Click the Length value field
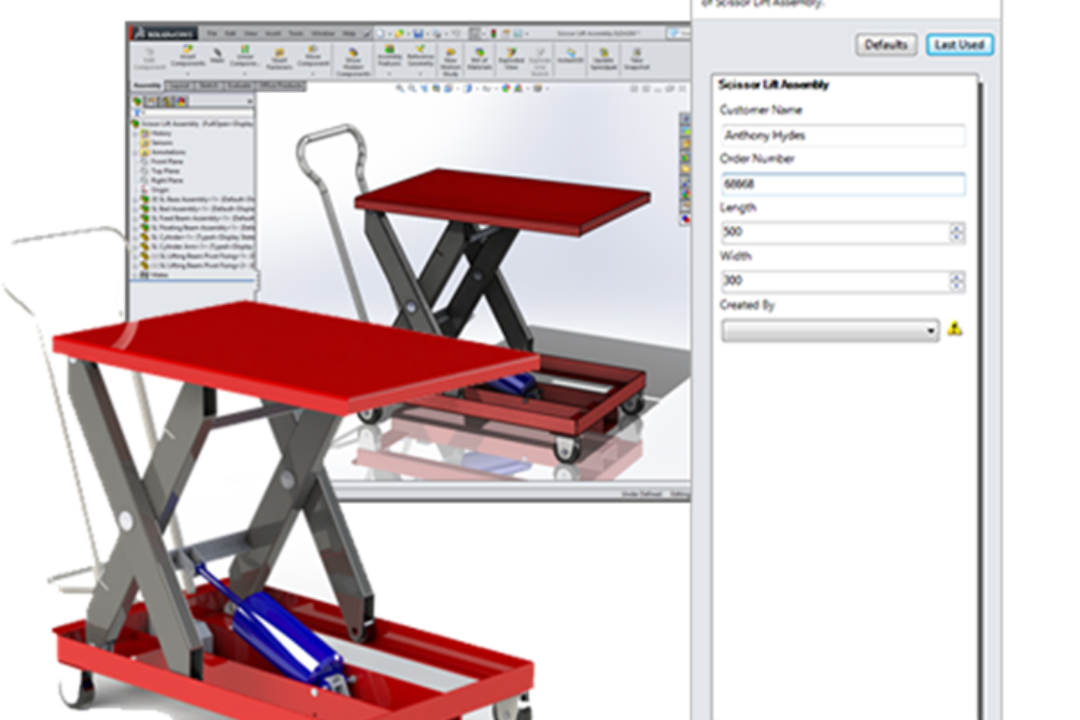 click(835, 232)
